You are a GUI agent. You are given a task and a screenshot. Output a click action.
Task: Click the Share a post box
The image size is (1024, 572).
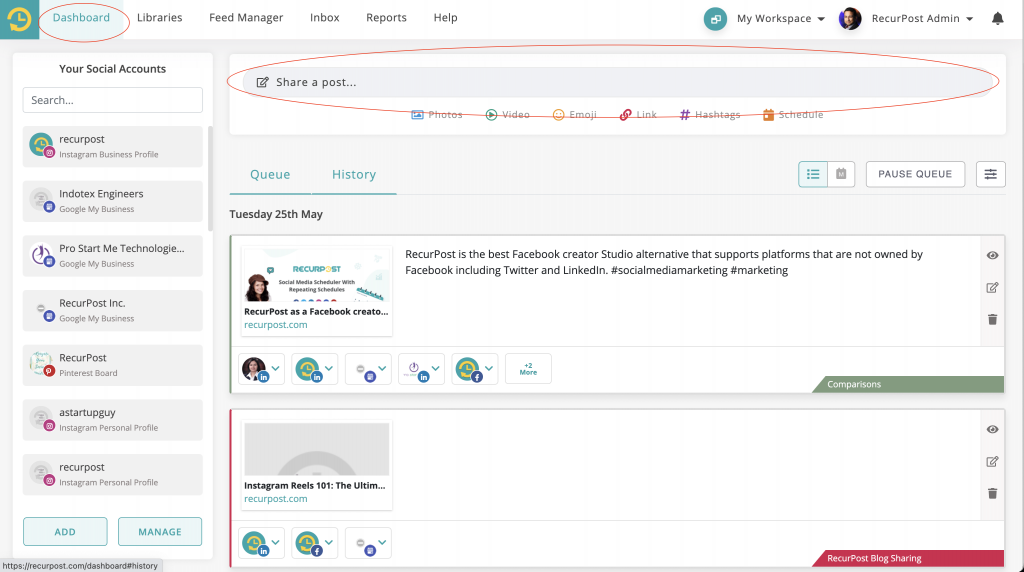point(617,82)
